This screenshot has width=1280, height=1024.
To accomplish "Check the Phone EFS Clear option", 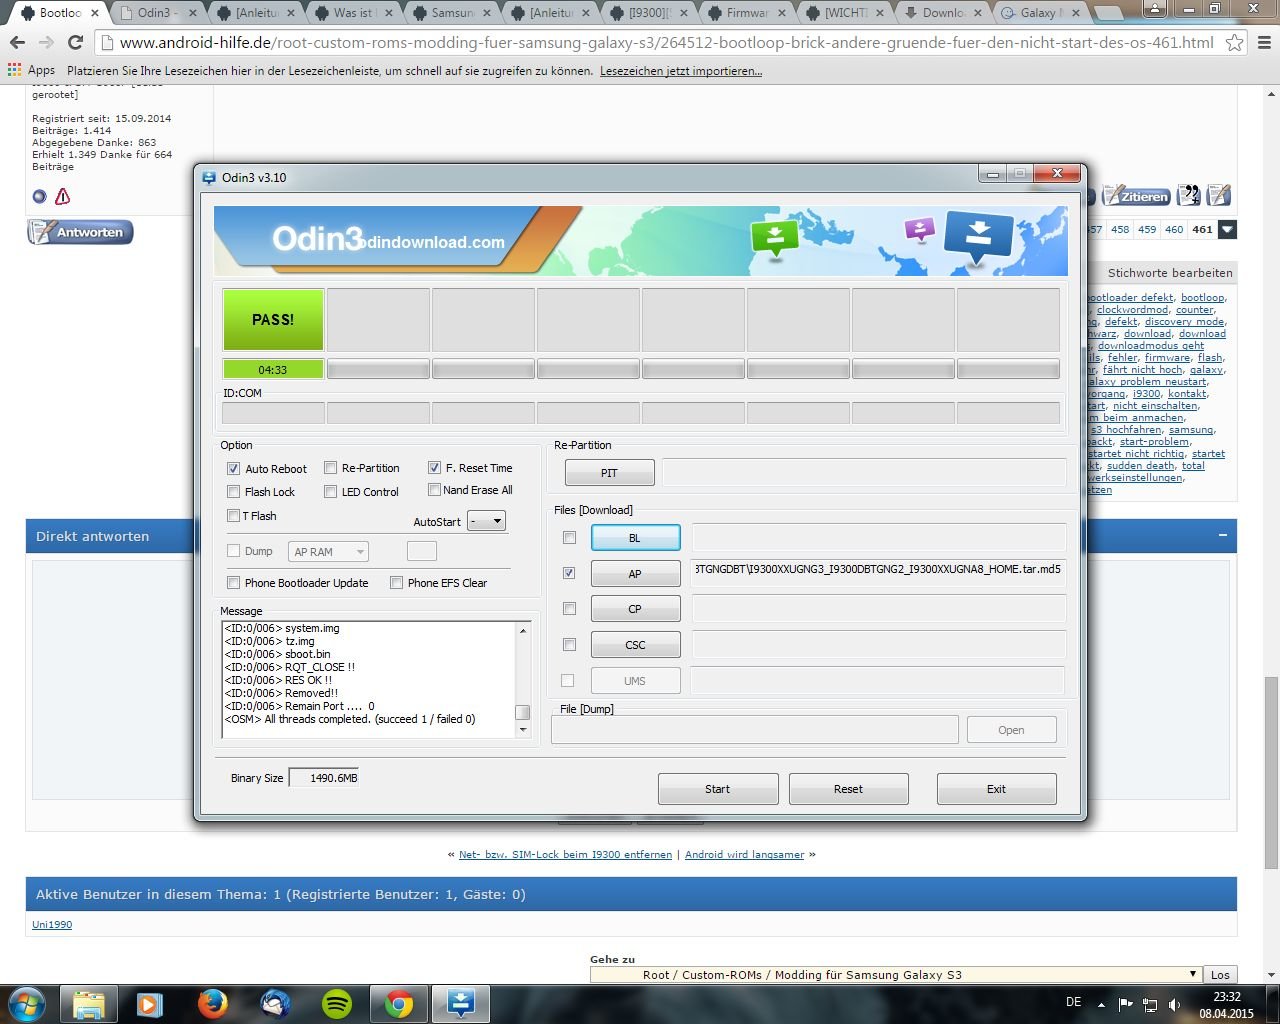I will pyautogui.click(x=396, y=583).
